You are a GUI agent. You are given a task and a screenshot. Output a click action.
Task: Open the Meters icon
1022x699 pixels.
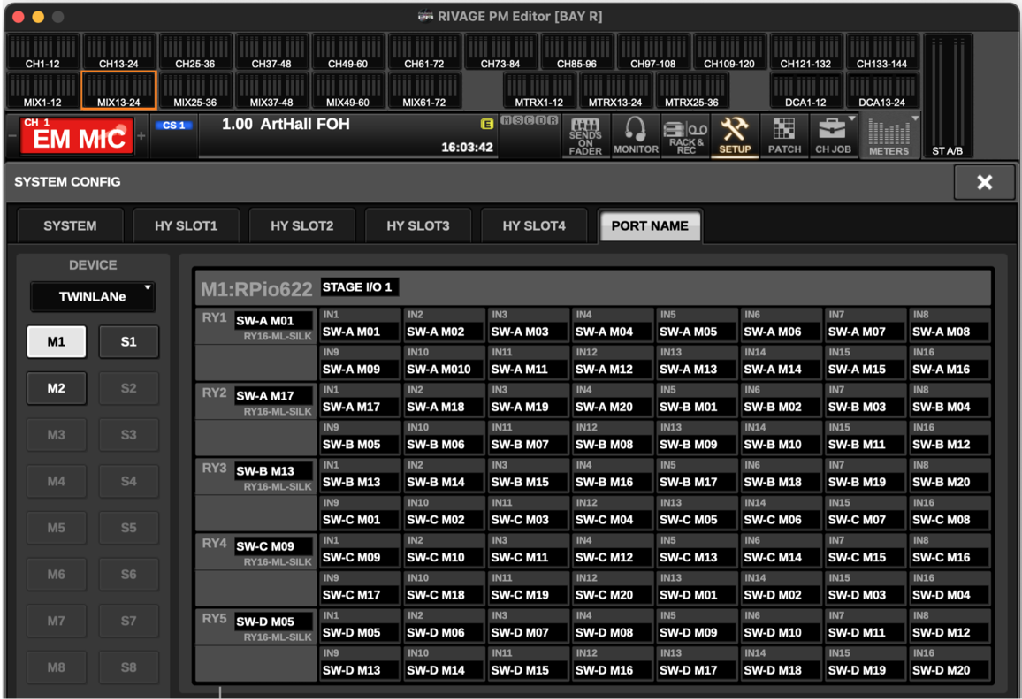click(x=888, y=136)
